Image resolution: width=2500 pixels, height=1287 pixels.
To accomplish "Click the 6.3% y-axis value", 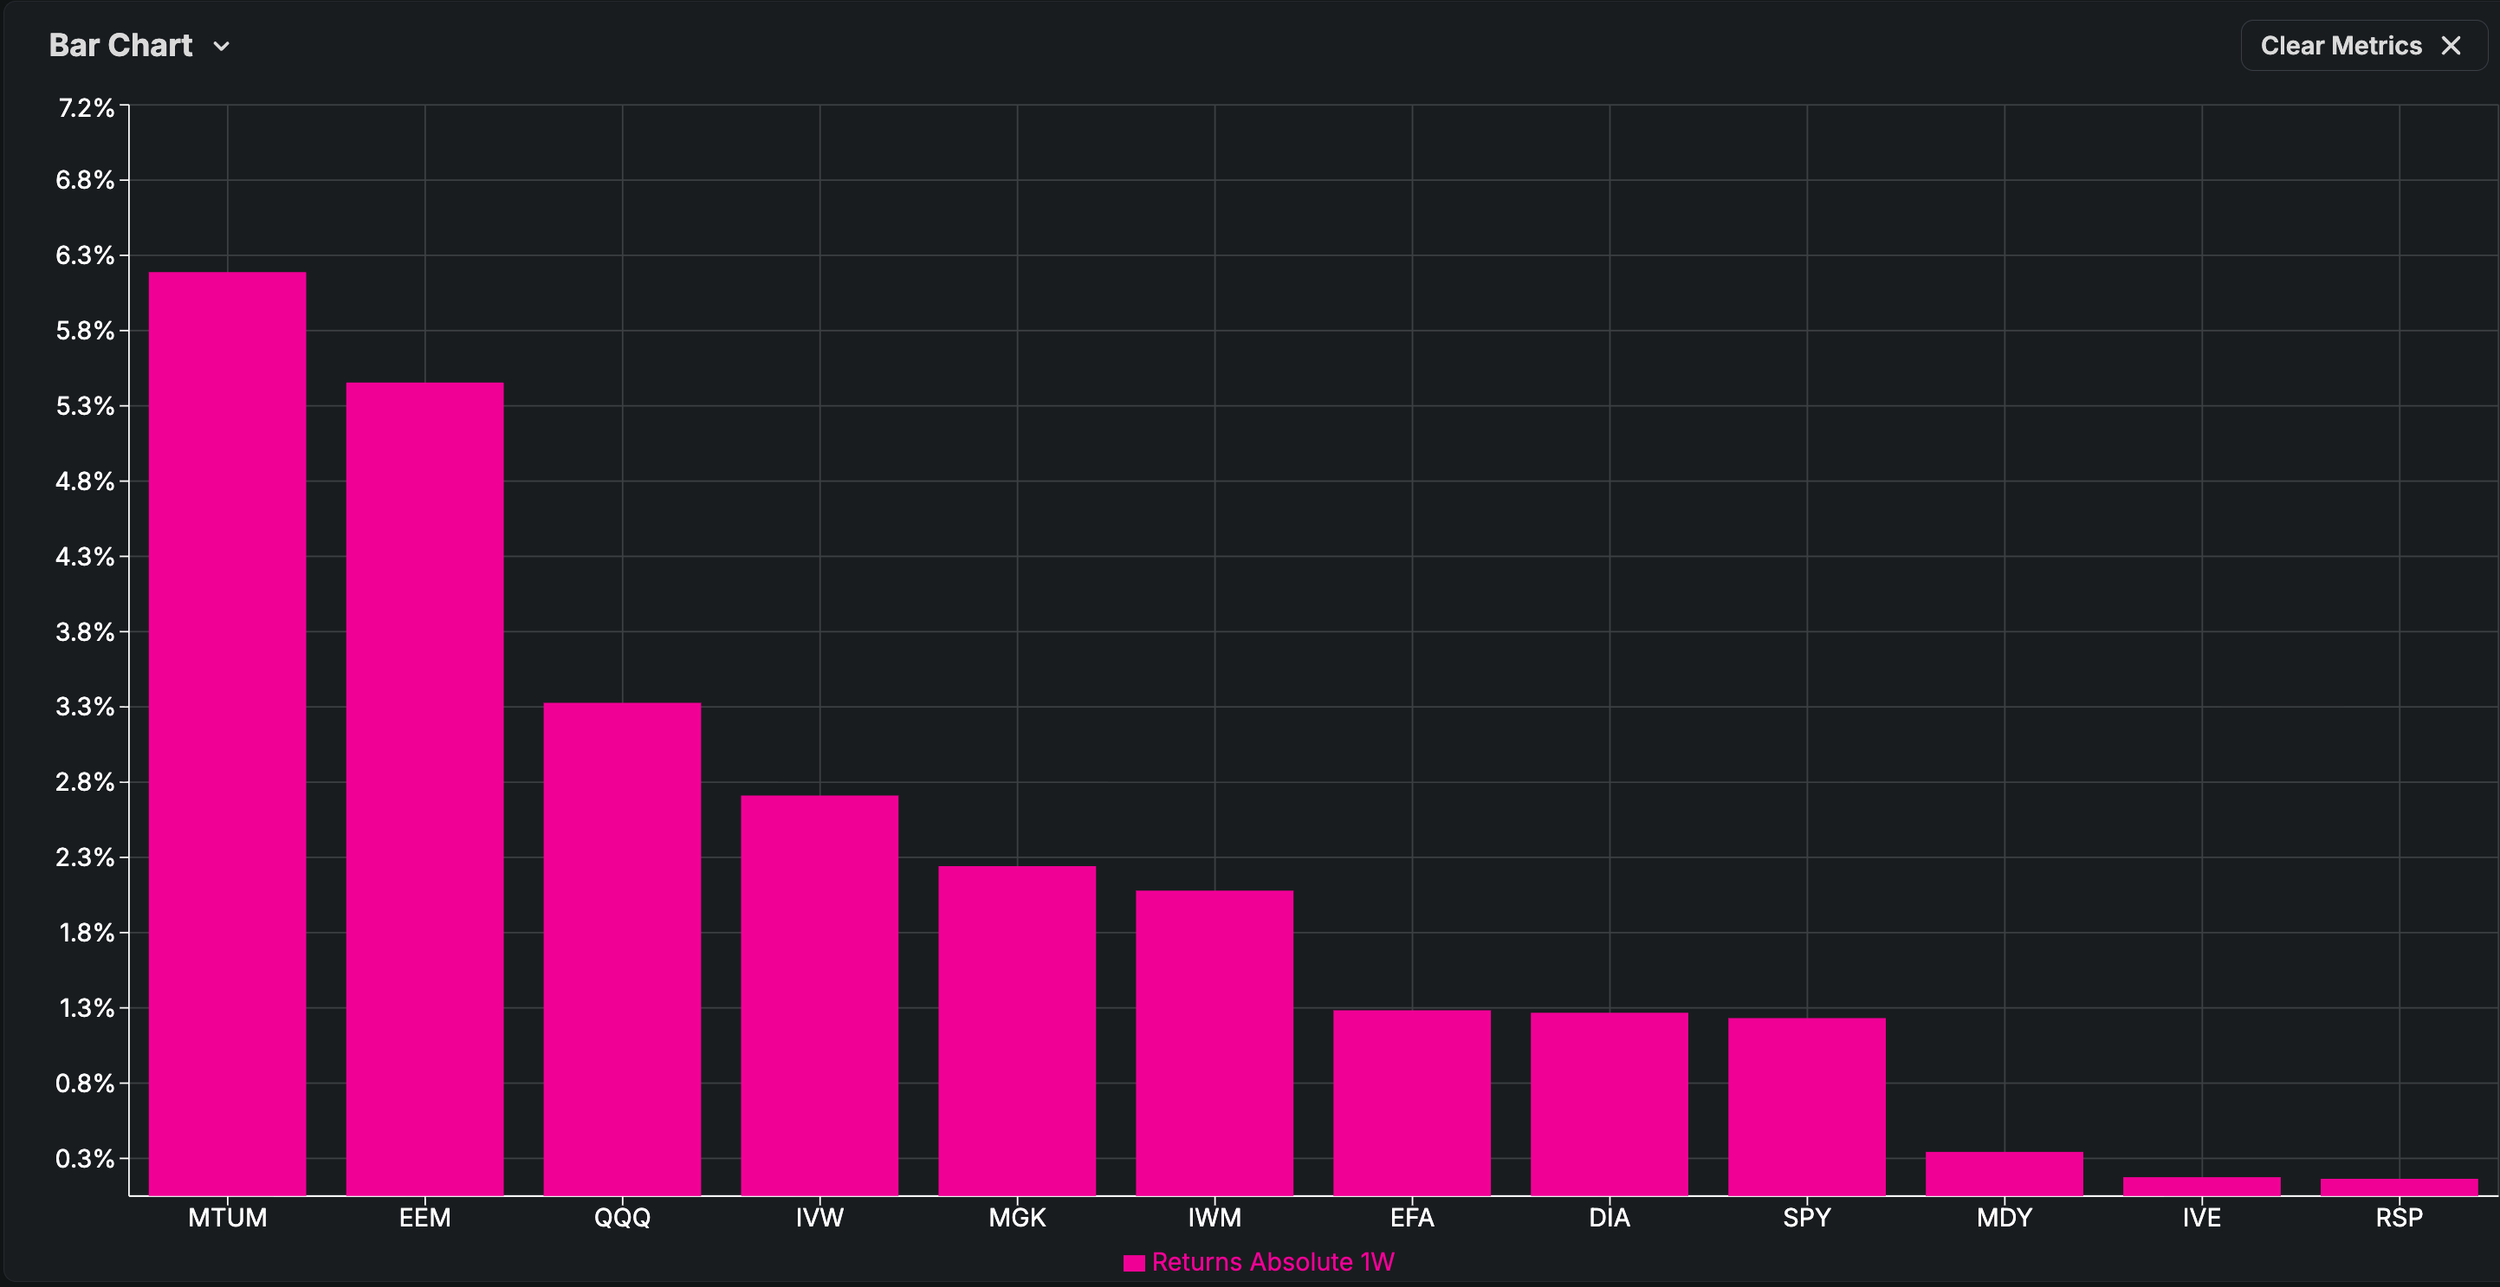I will click(85, 255).
